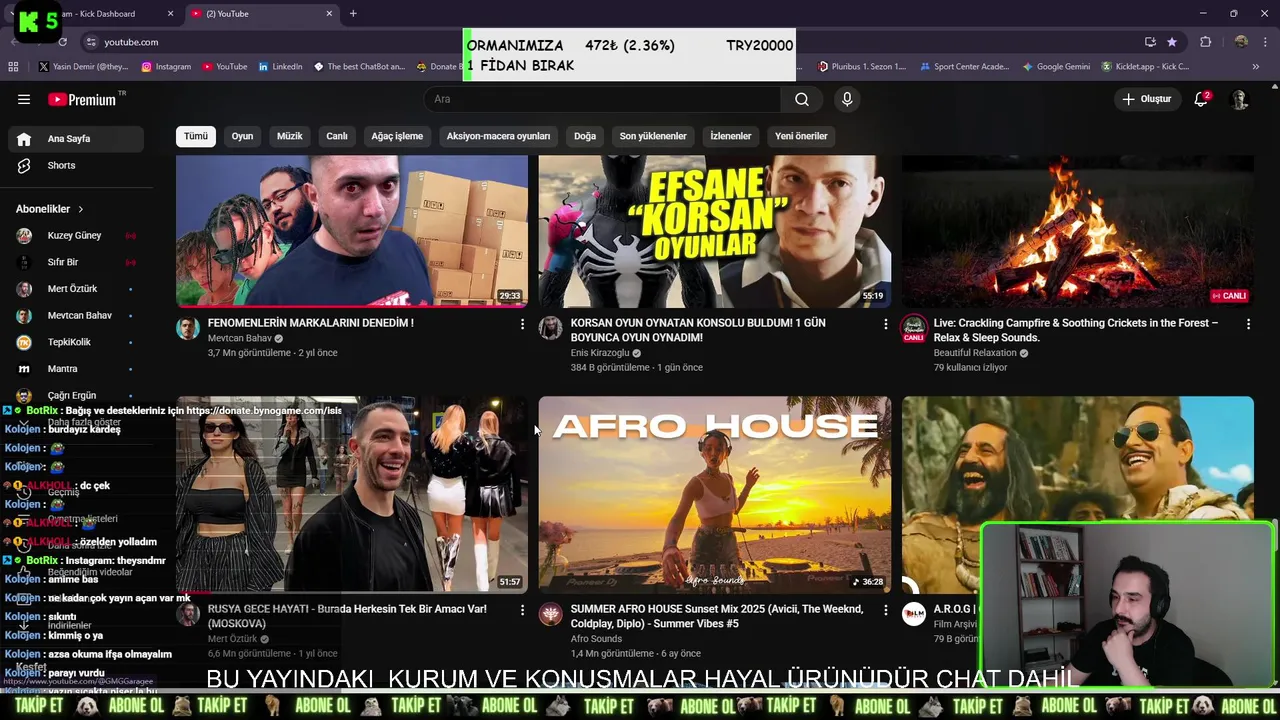Play FENOMENLERİN MARKALARINI DENEDİM thumbnail

352,231
